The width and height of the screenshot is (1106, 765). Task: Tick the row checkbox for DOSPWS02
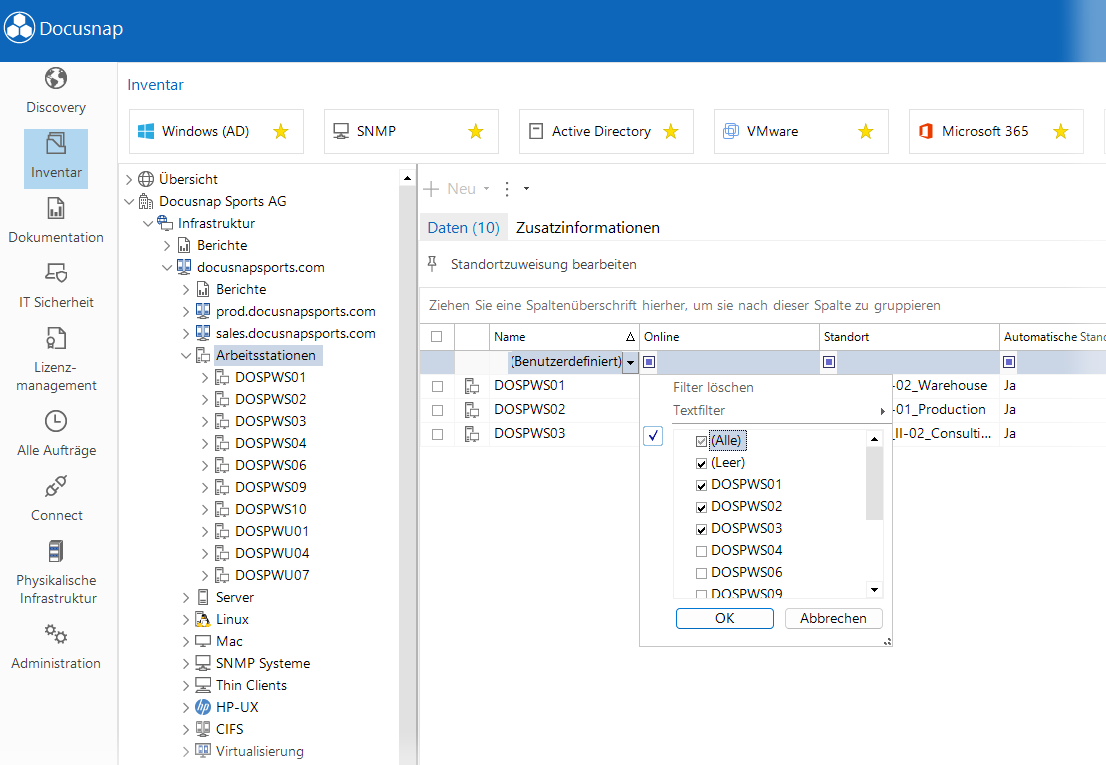(x=437, y=410)
